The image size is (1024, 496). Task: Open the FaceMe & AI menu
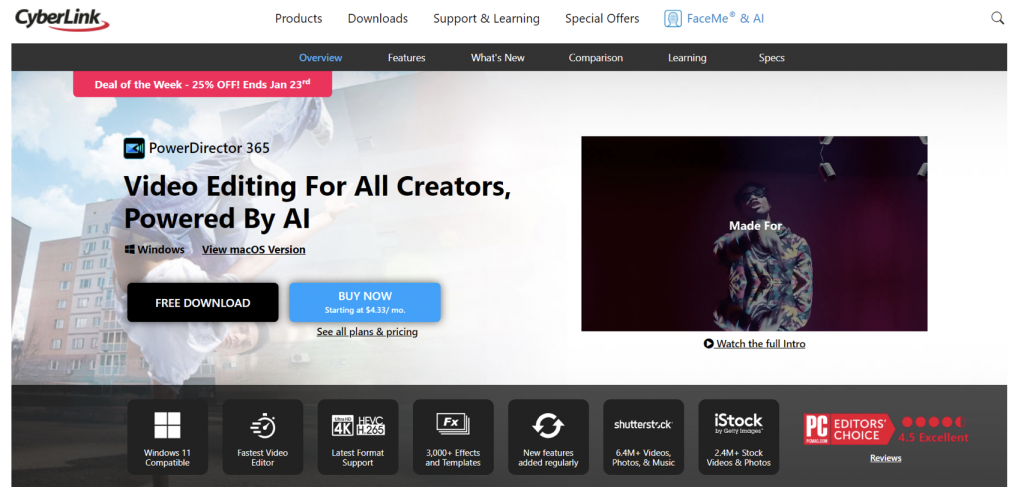point(714,19)
